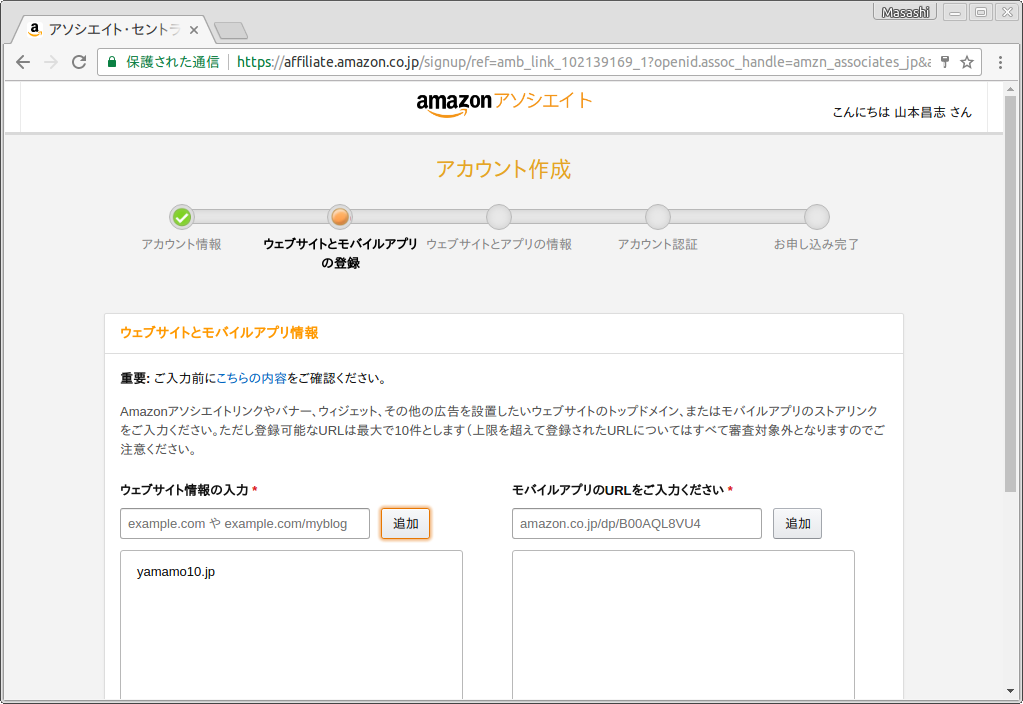This screenshot has height=704, width=1023.
Task: Click 追加 next to website field
Action: coord(405,524)
